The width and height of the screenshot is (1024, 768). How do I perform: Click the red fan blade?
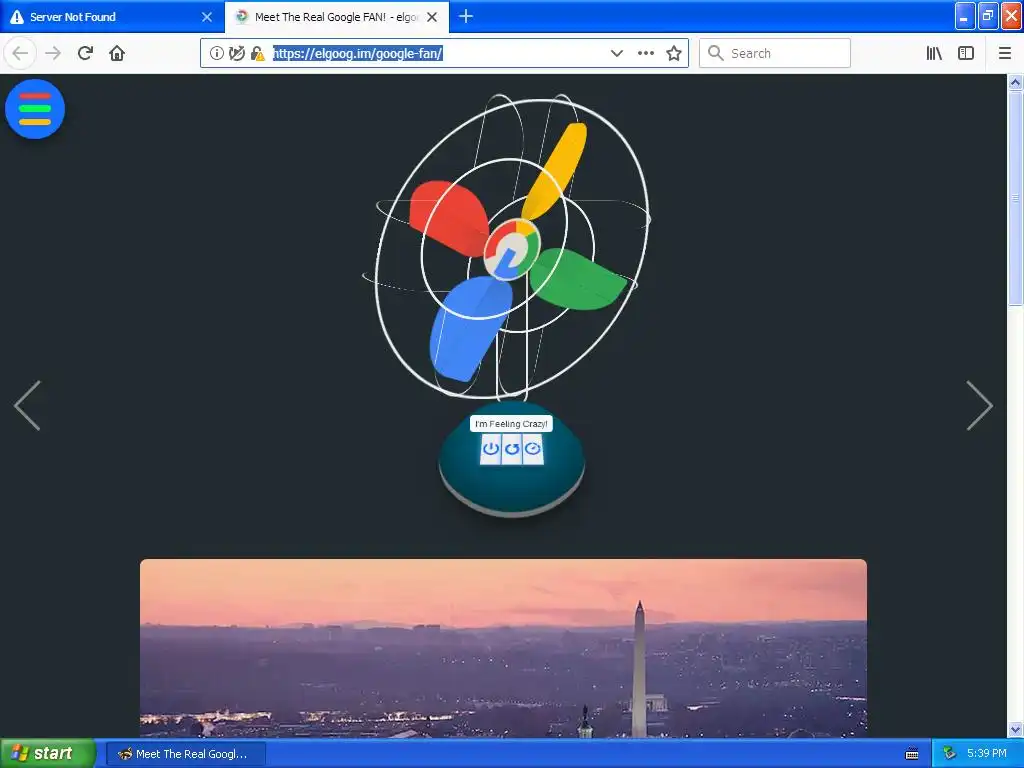coord(449,218)
